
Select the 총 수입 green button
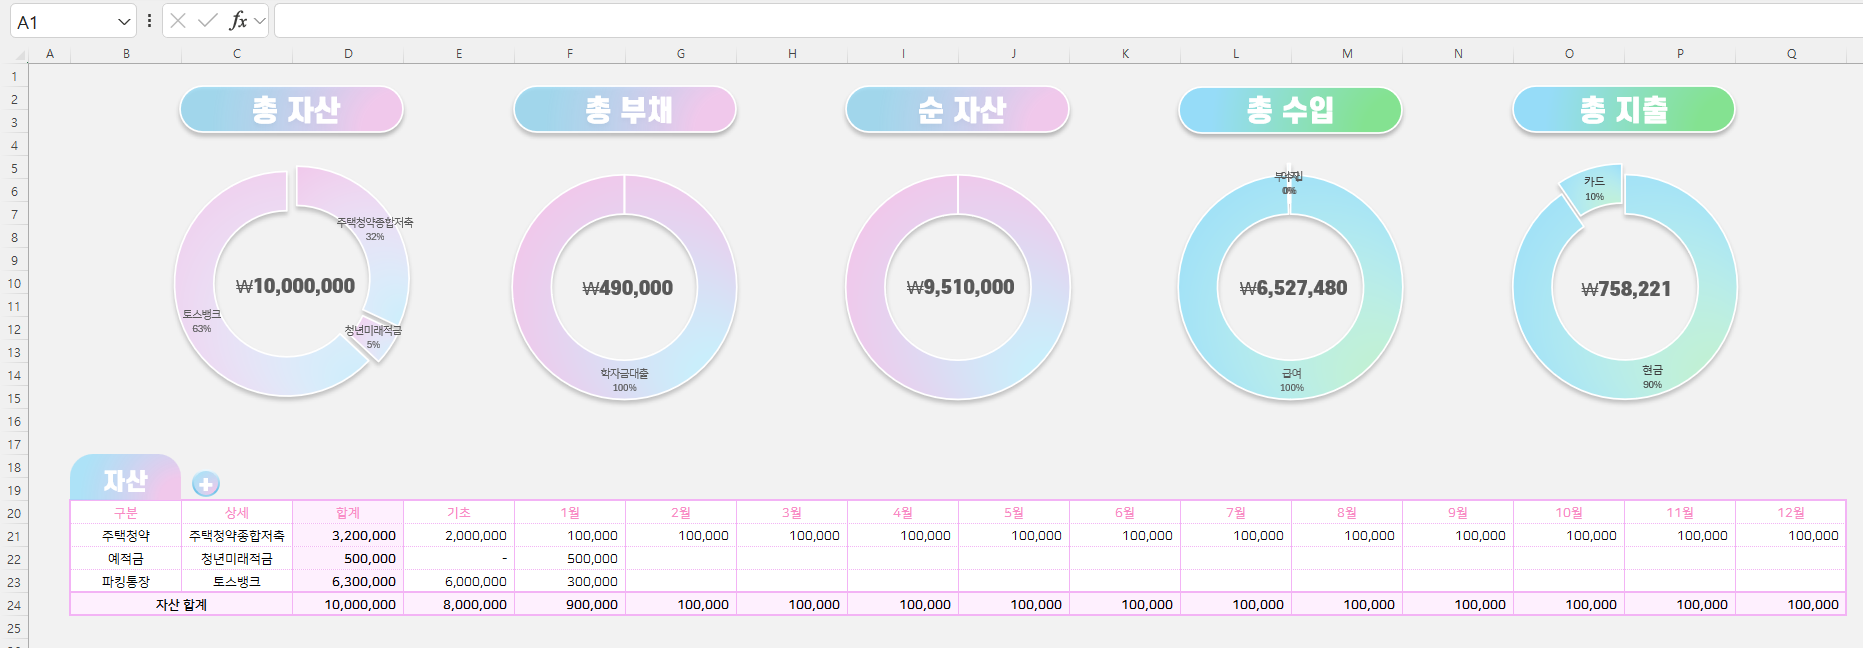[x=1290, y=110]
